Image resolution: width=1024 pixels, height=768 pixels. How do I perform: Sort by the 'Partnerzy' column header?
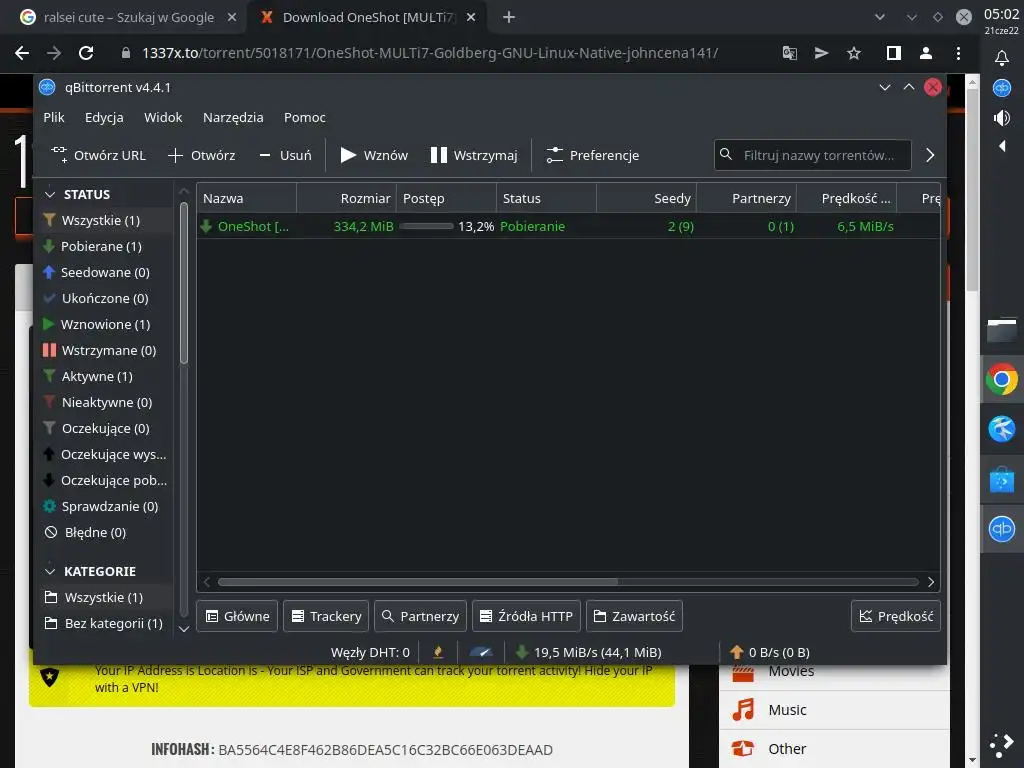point(746,199)
